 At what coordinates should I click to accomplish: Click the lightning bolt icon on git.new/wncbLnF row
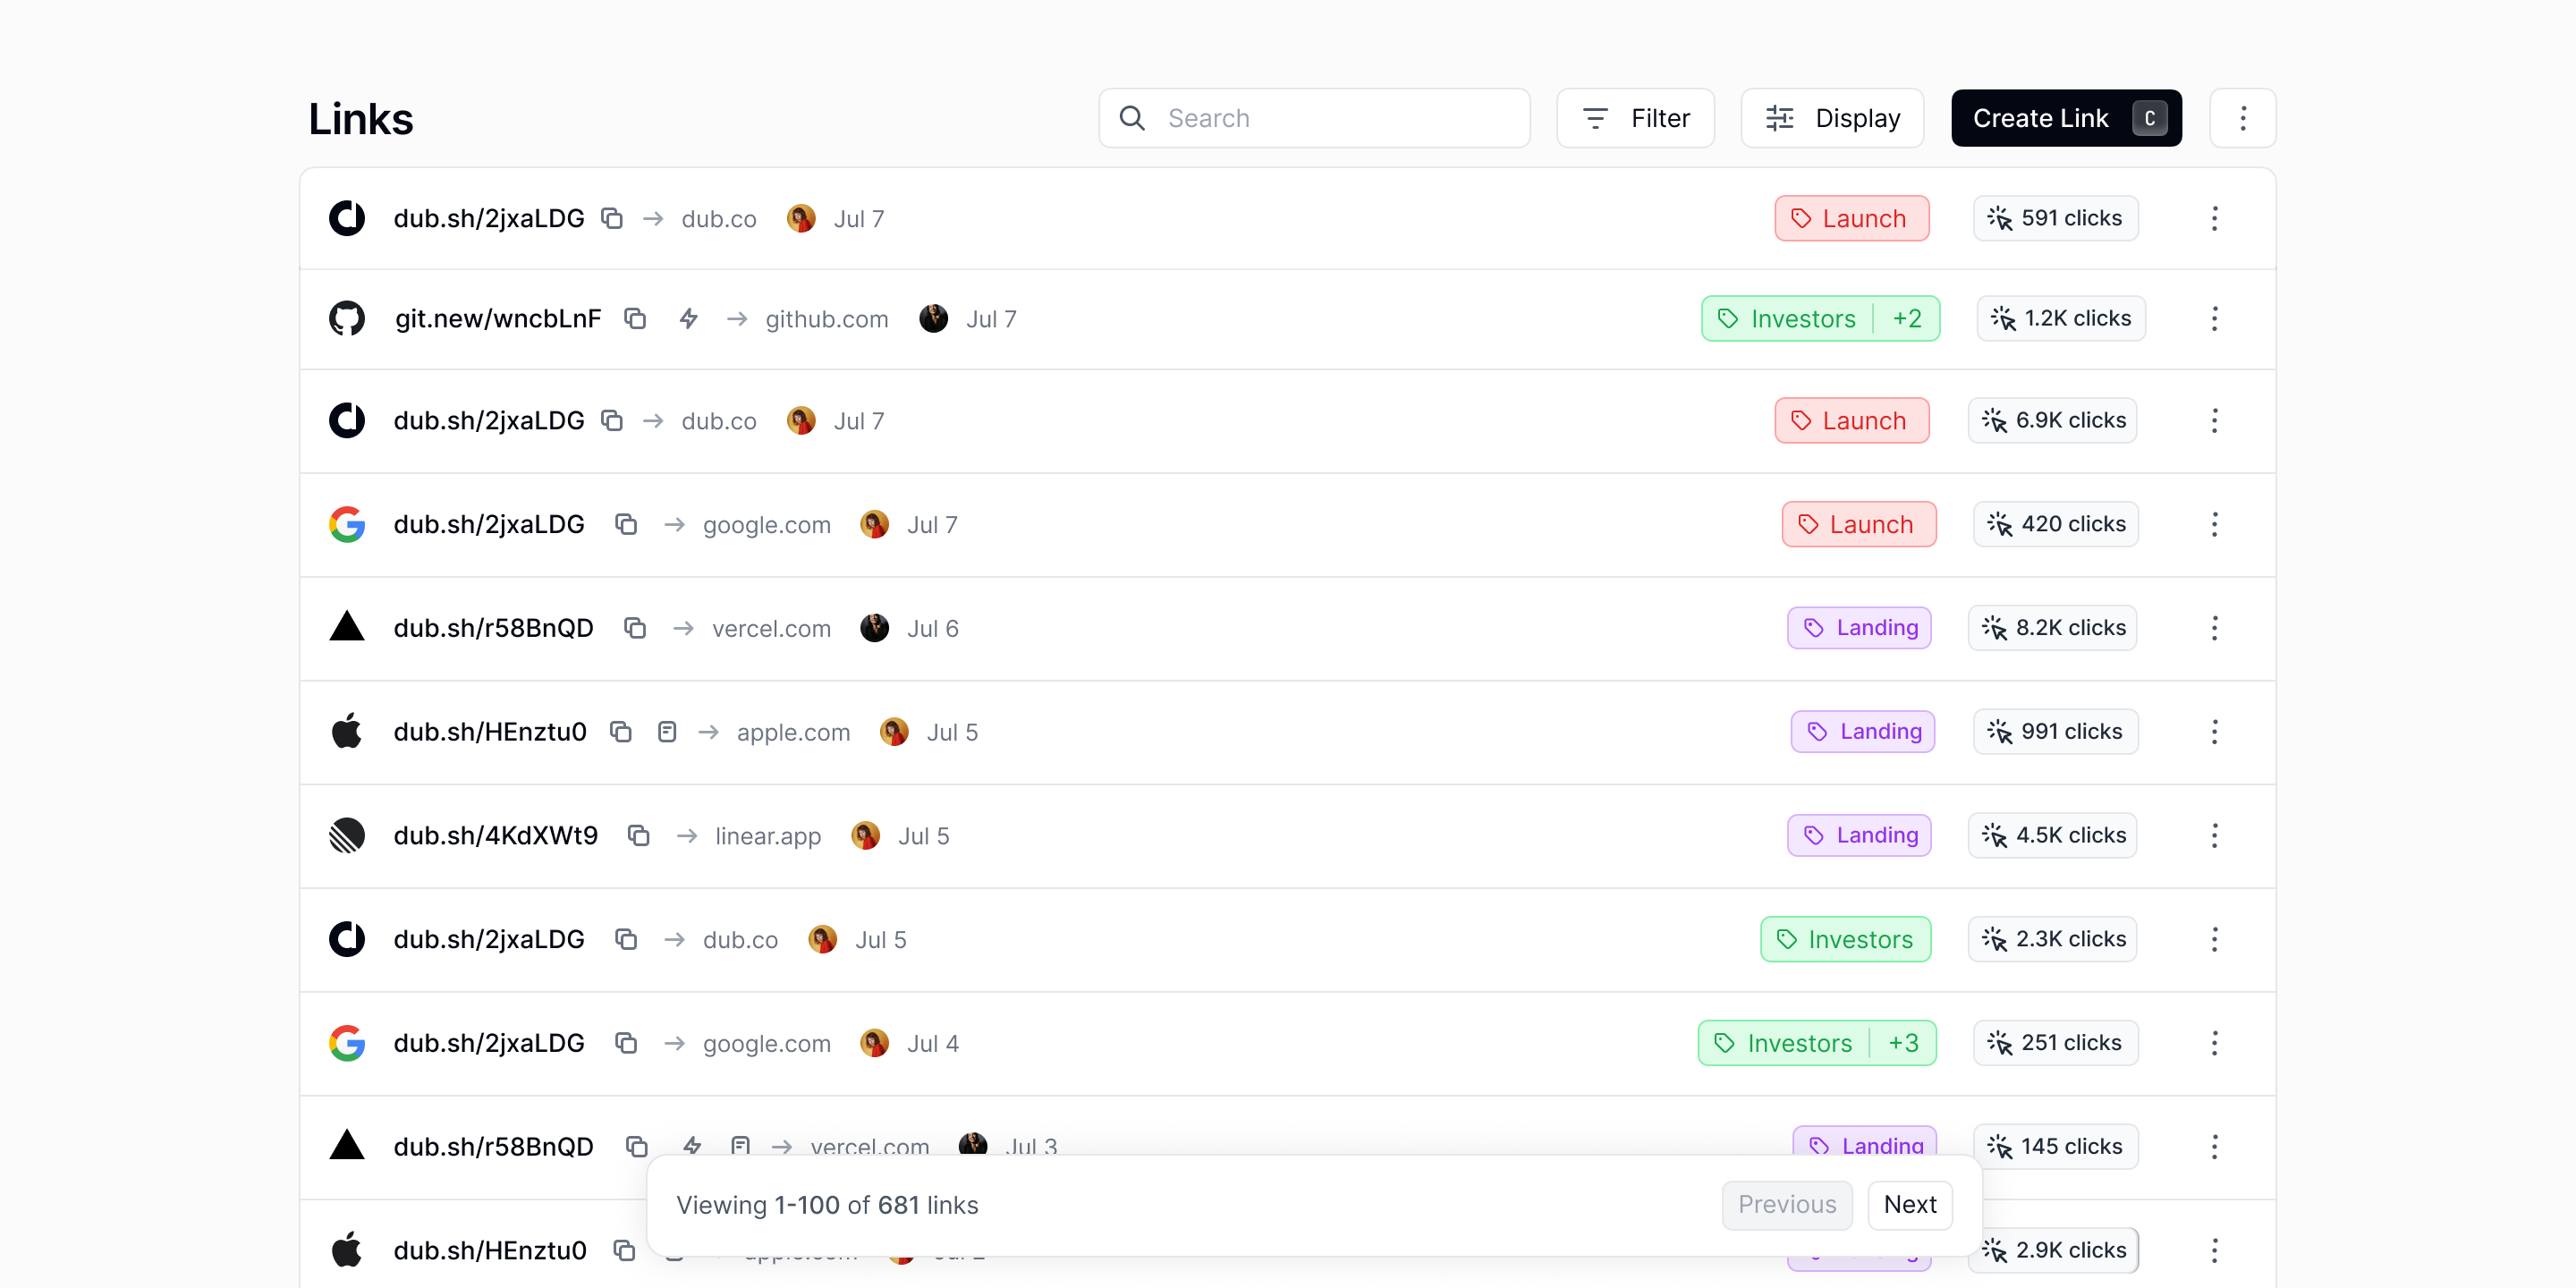(689, 318)
